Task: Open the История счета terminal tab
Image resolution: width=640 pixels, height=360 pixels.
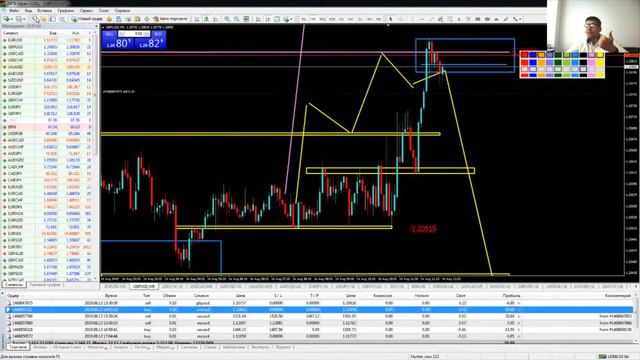Action: tap(67, 347)
